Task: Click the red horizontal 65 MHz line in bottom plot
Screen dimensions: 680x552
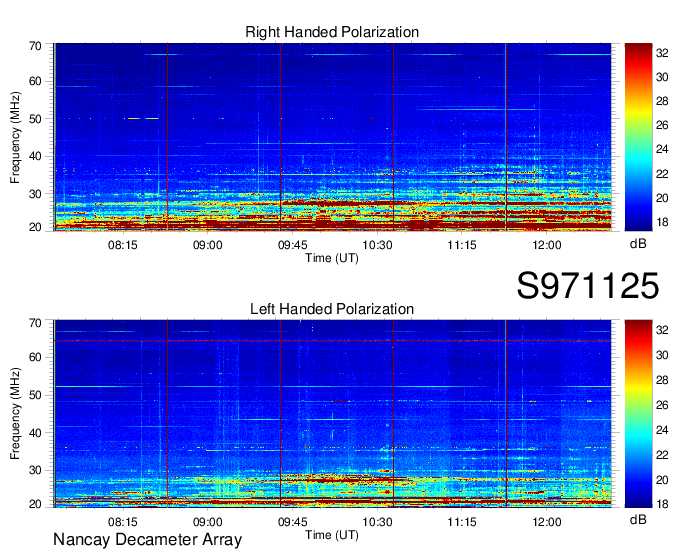Action: pyautogui.click(x=332, y=341)
